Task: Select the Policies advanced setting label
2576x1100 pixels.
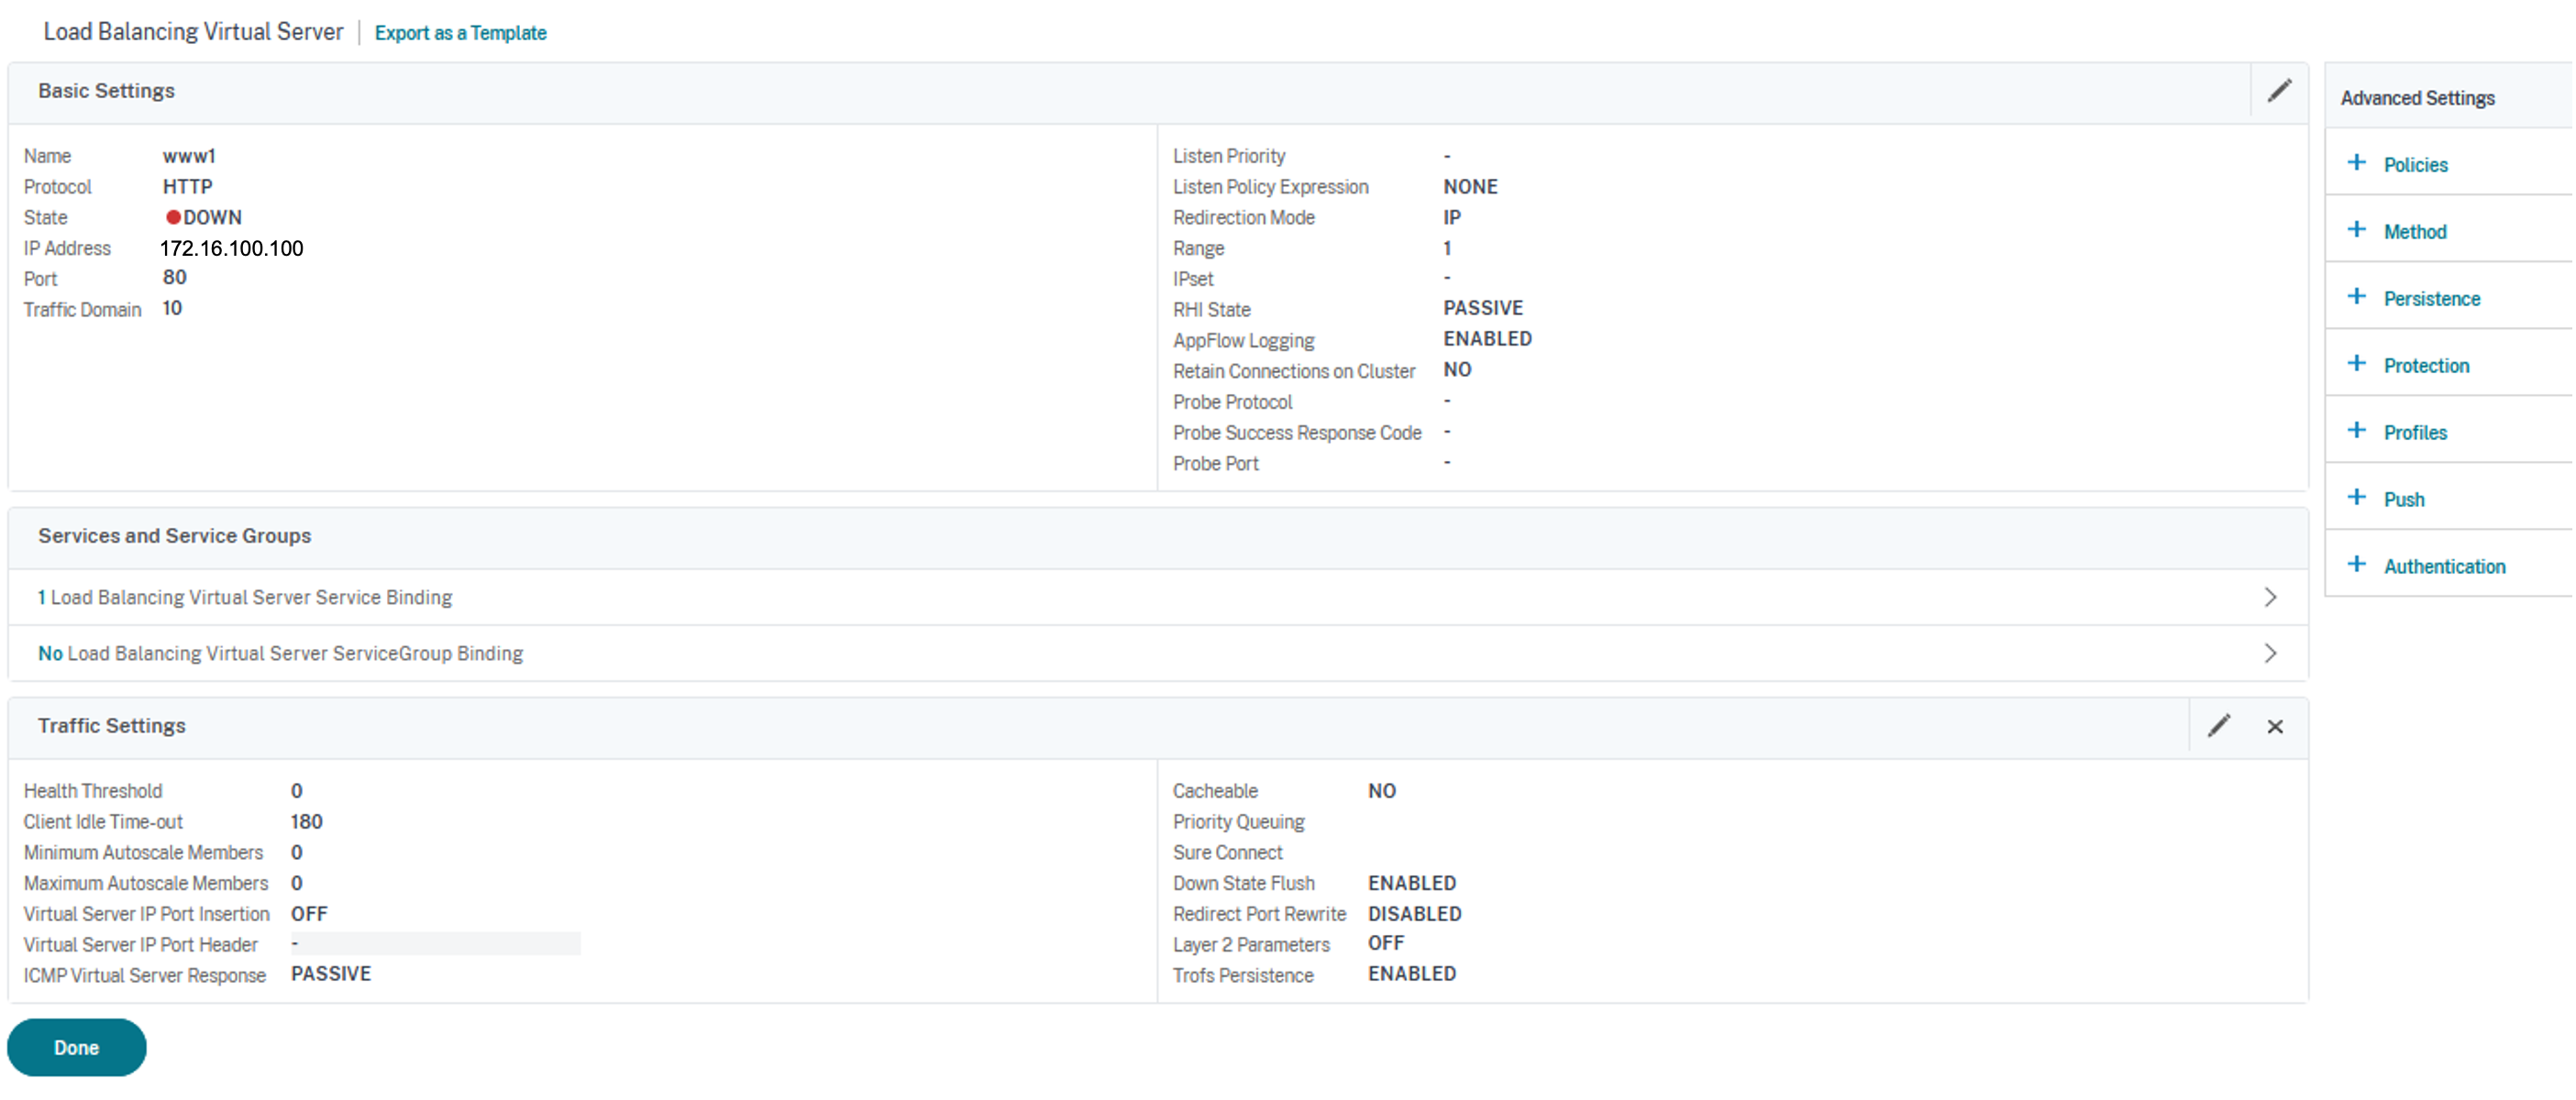Action: 2415,165
